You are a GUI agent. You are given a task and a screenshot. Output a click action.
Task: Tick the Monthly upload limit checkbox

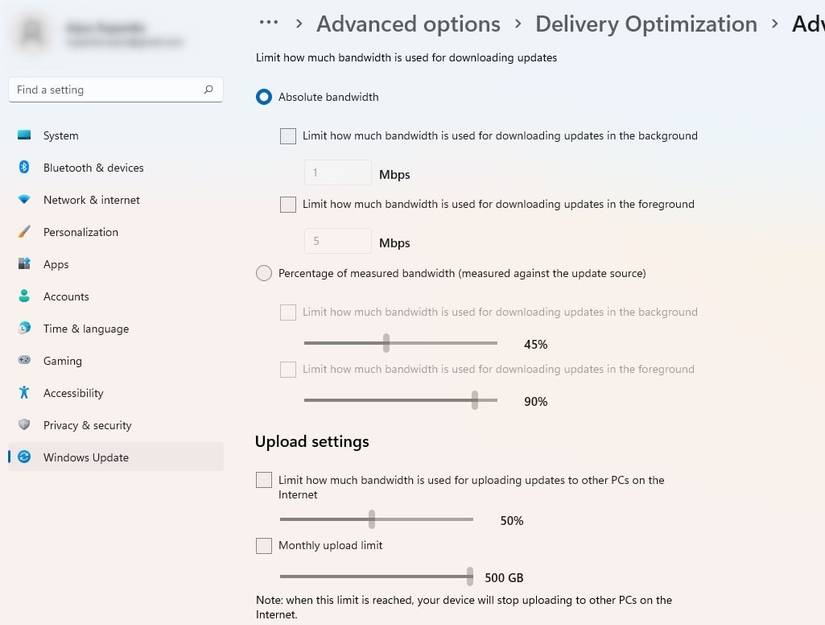264,546
